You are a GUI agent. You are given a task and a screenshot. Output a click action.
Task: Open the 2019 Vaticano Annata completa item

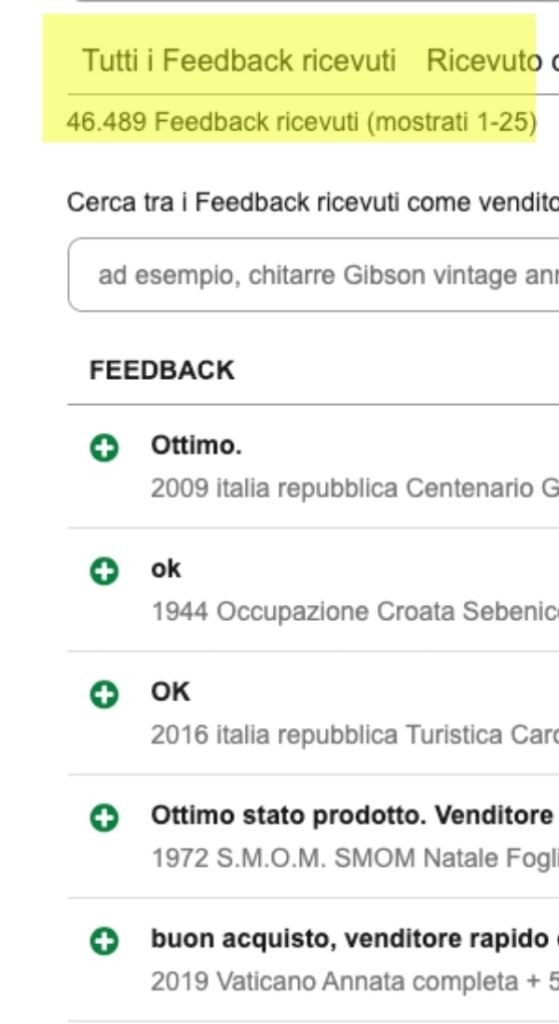pos(355,981)
